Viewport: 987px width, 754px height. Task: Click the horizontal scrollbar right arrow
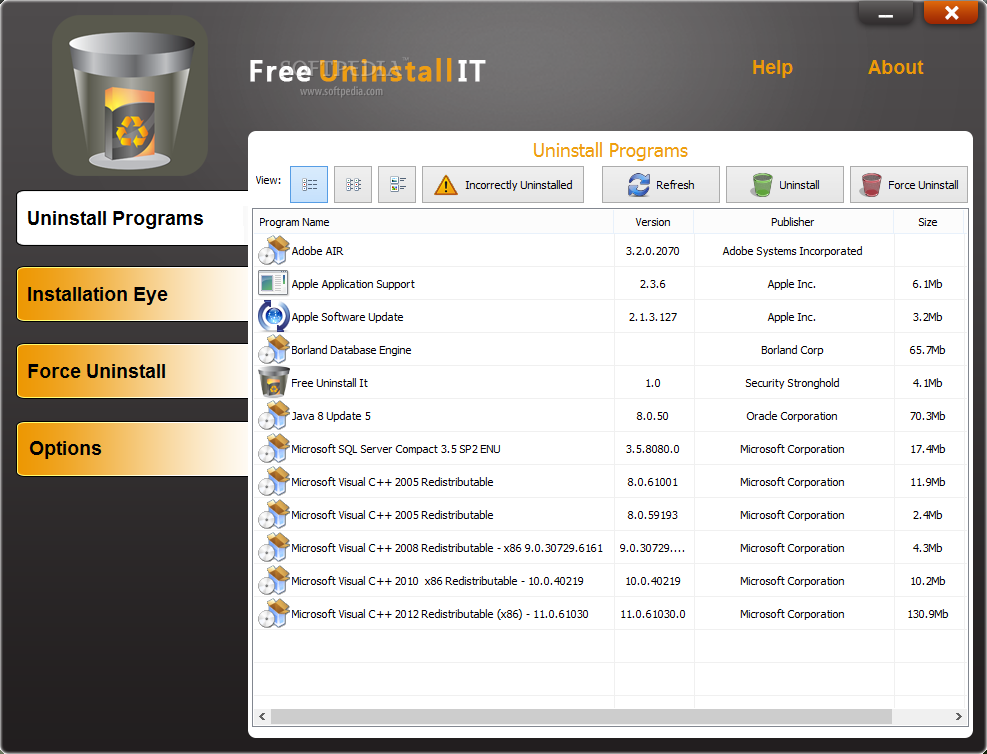[x=959, y=716]
